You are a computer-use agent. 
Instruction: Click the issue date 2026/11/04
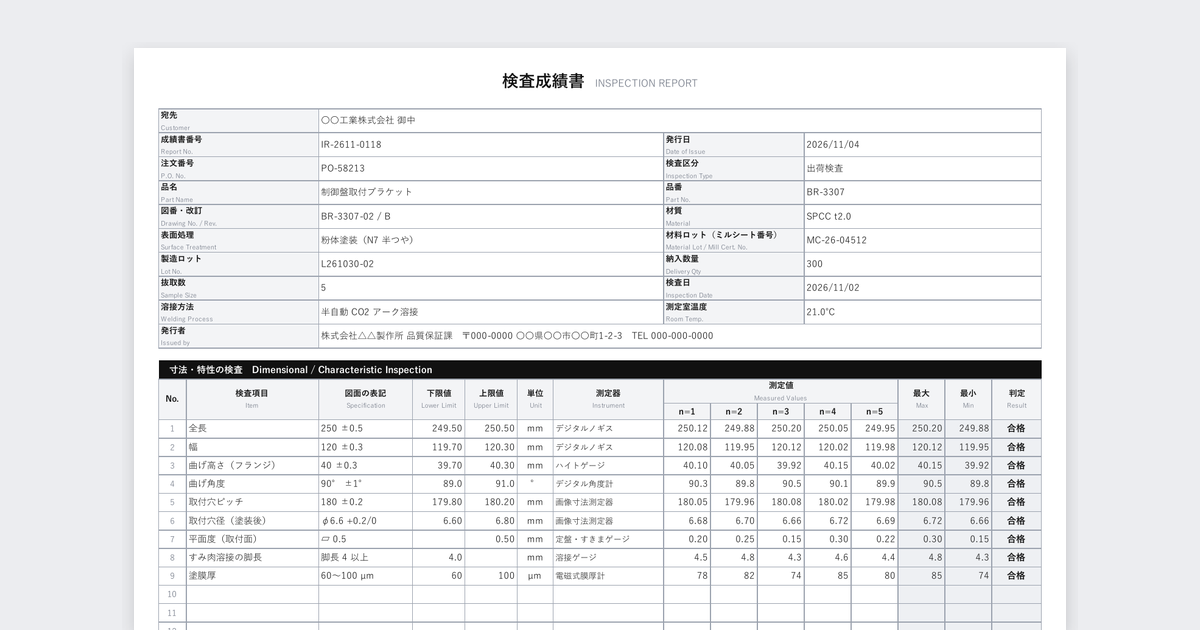click(x=833, y=144)
